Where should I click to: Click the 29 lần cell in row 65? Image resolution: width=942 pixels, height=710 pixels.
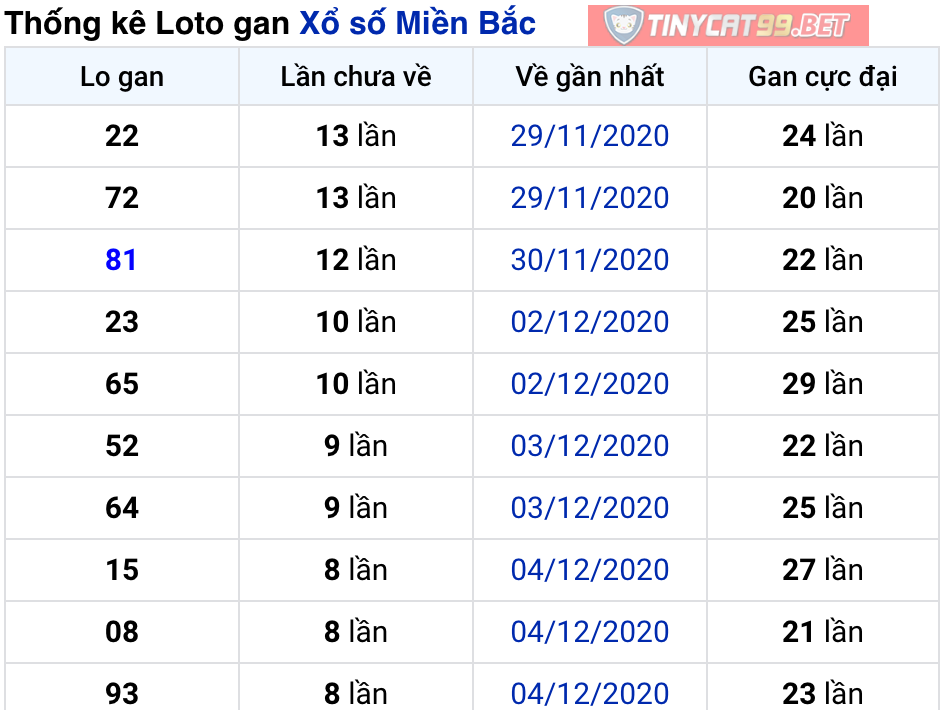tap(823, 384)
